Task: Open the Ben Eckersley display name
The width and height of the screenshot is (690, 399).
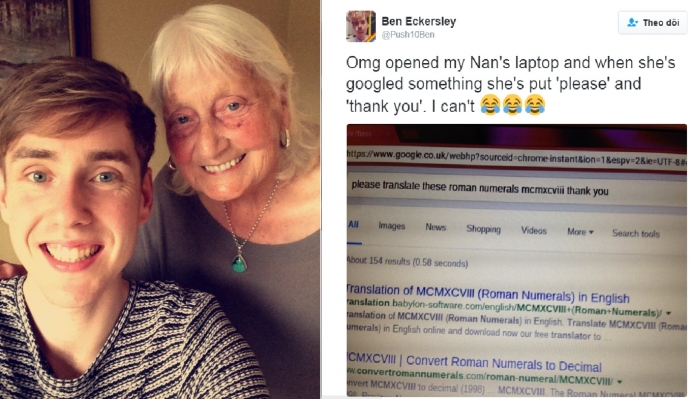Action: coord(418,21)
